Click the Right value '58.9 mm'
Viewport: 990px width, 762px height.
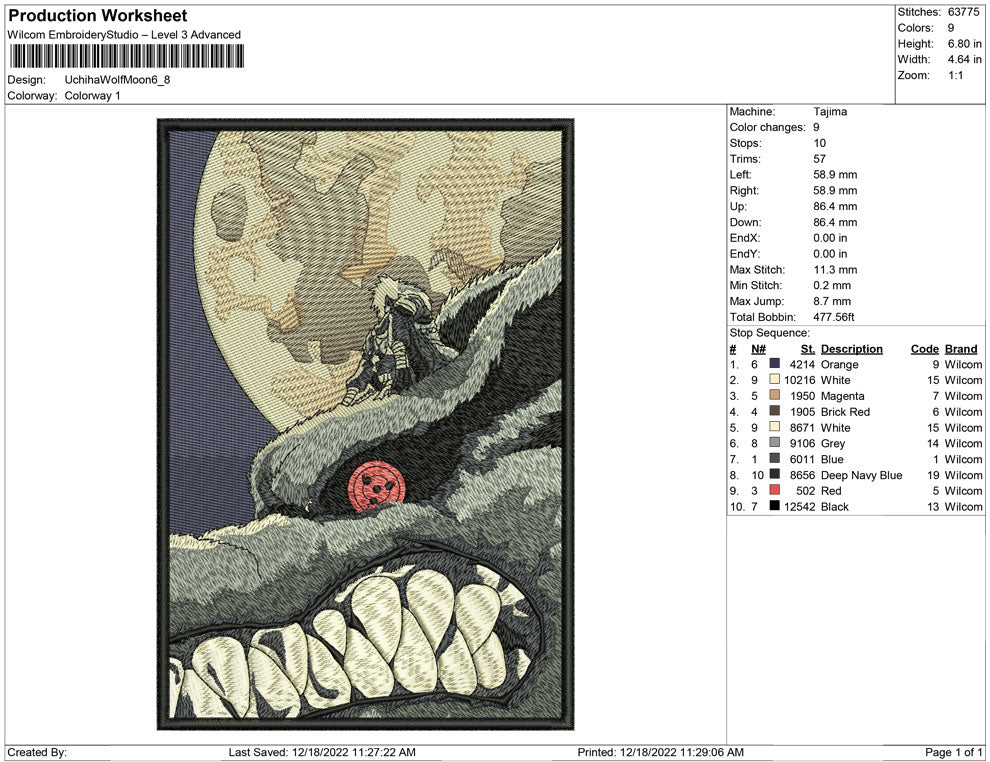click(x=835, y=191)
